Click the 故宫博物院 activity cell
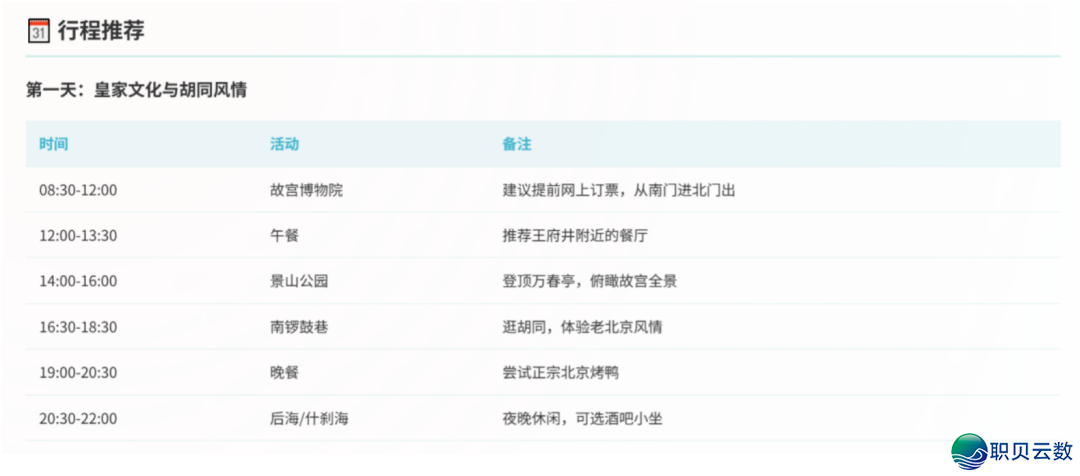 307,190
